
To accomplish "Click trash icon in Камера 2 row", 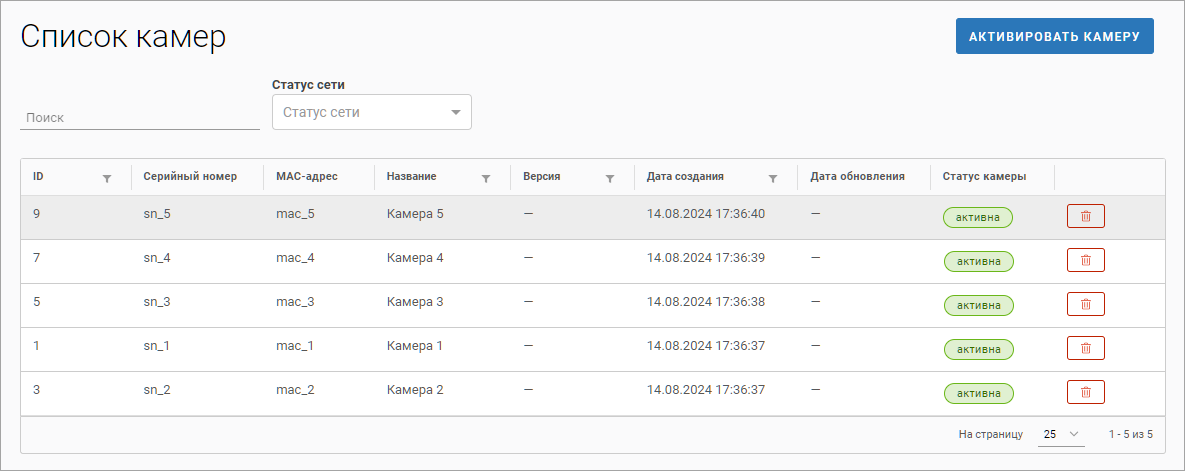I will pyautogui.click(x=1085, y=393).
